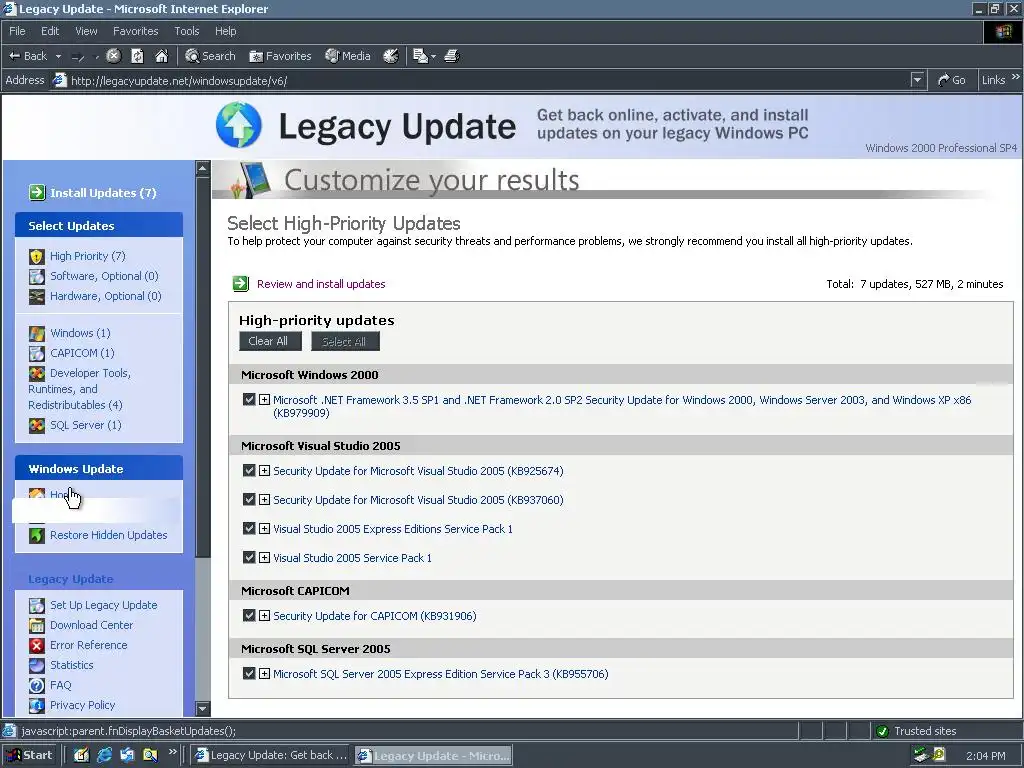The width and height of the screenshot is (1024, 768).
Task: Click the Hardware, Optional icon
Action: (x=37, y=296)
